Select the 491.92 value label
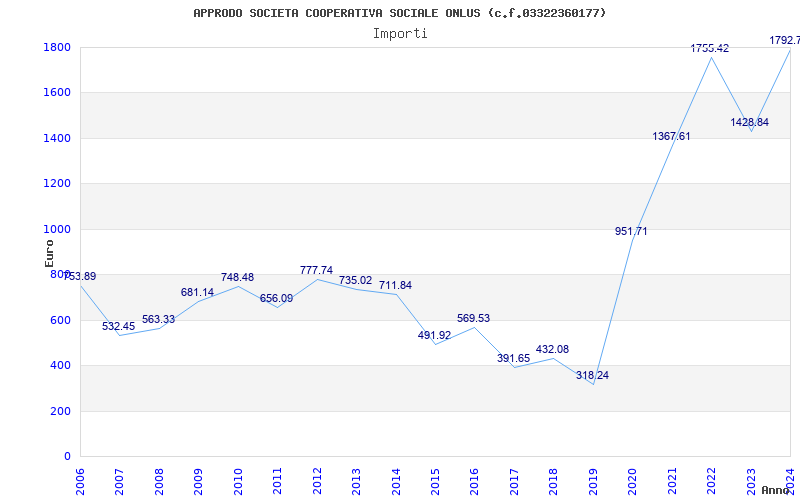This screenshot has height=500, width=800. (434, 335)
